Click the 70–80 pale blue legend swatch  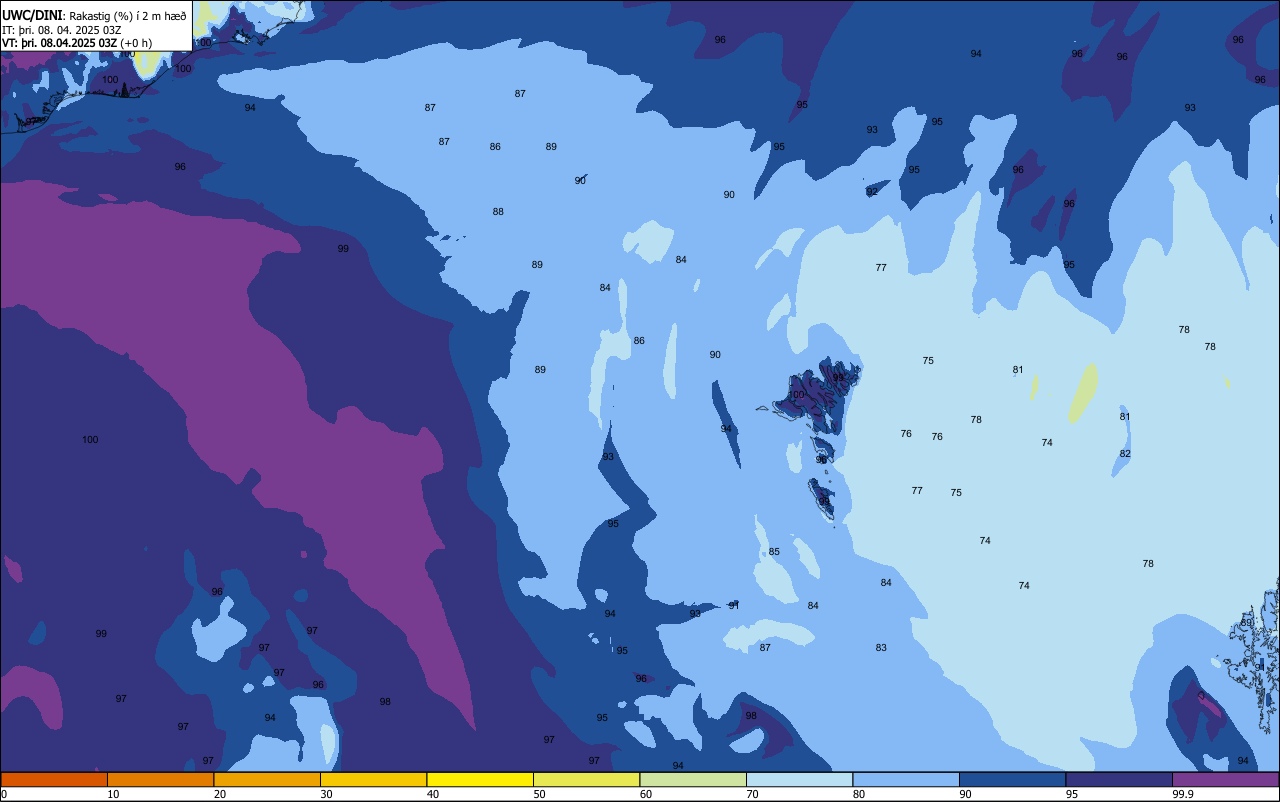(x=799, y=779)
